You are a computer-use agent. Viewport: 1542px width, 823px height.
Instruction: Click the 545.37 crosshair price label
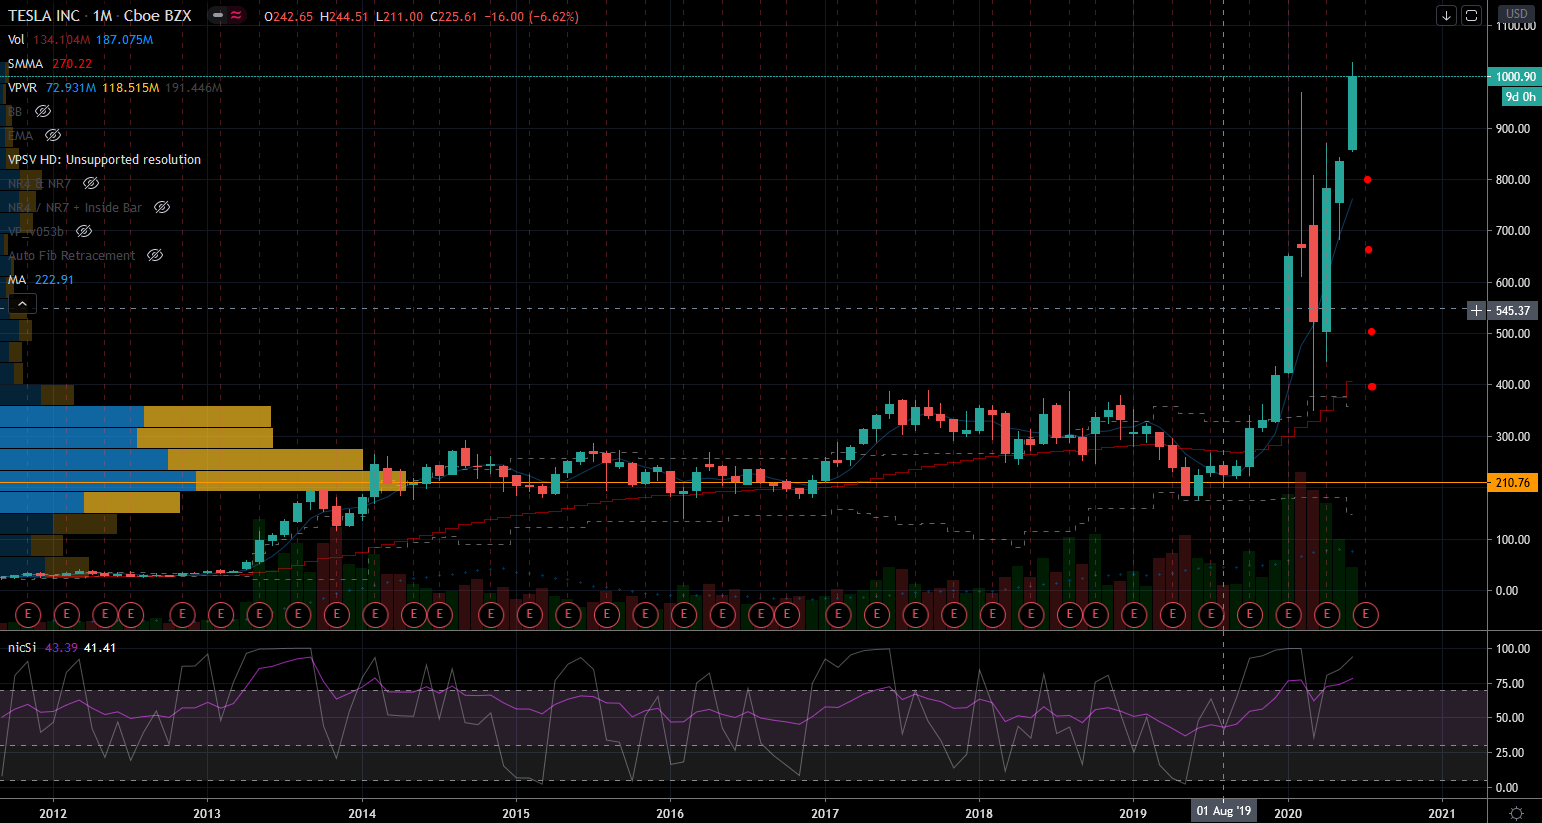click(x=1514, y=310)
